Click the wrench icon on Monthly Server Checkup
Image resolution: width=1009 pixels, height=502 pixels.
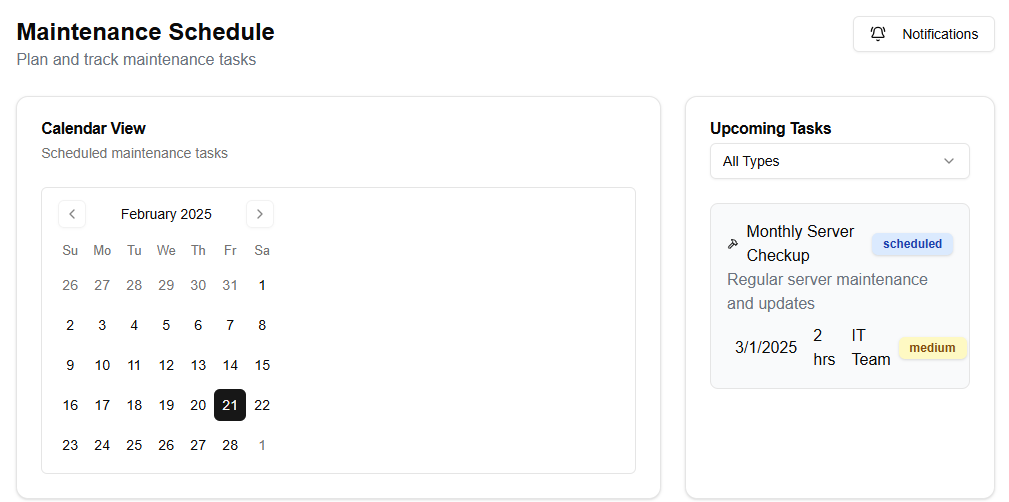[x=732, y=243]
